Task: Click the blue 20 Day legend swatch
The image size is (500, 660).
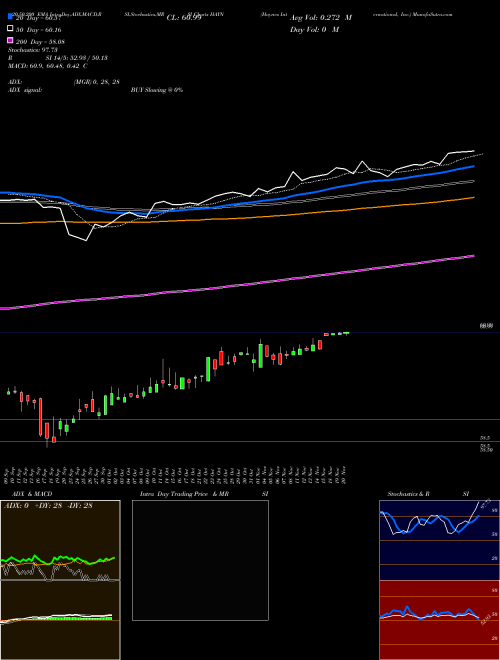Action: pyautogui.click(x=10, y=17)
